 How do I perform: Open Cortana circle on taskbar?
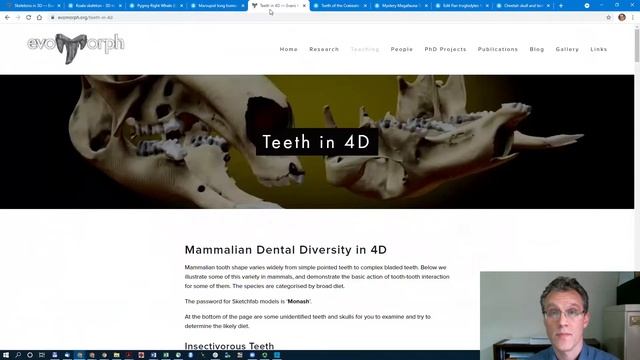[x=30, y=355]
